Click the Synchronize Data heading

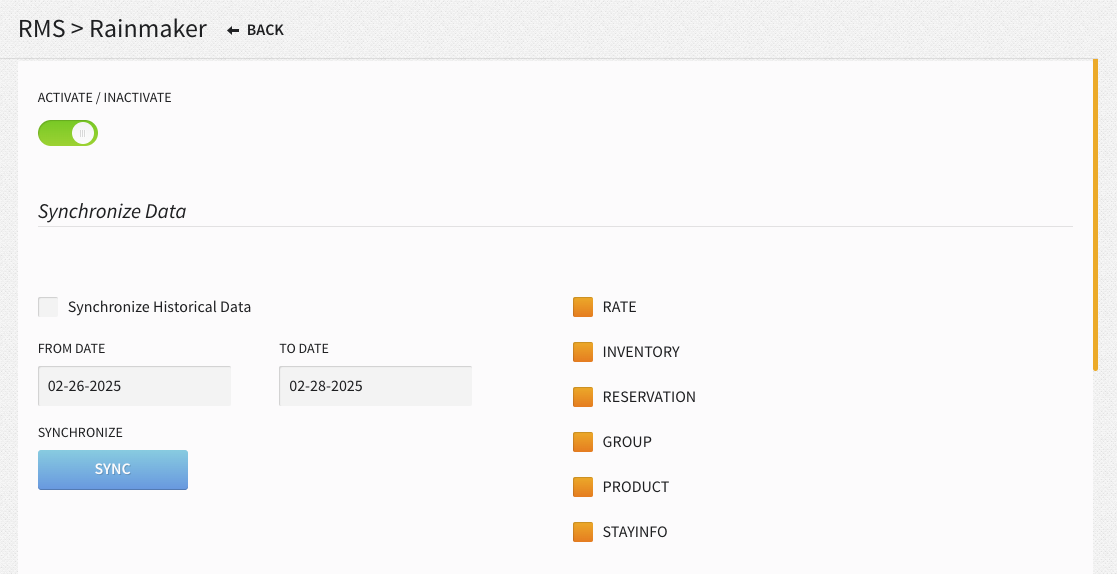click(112, 212)
